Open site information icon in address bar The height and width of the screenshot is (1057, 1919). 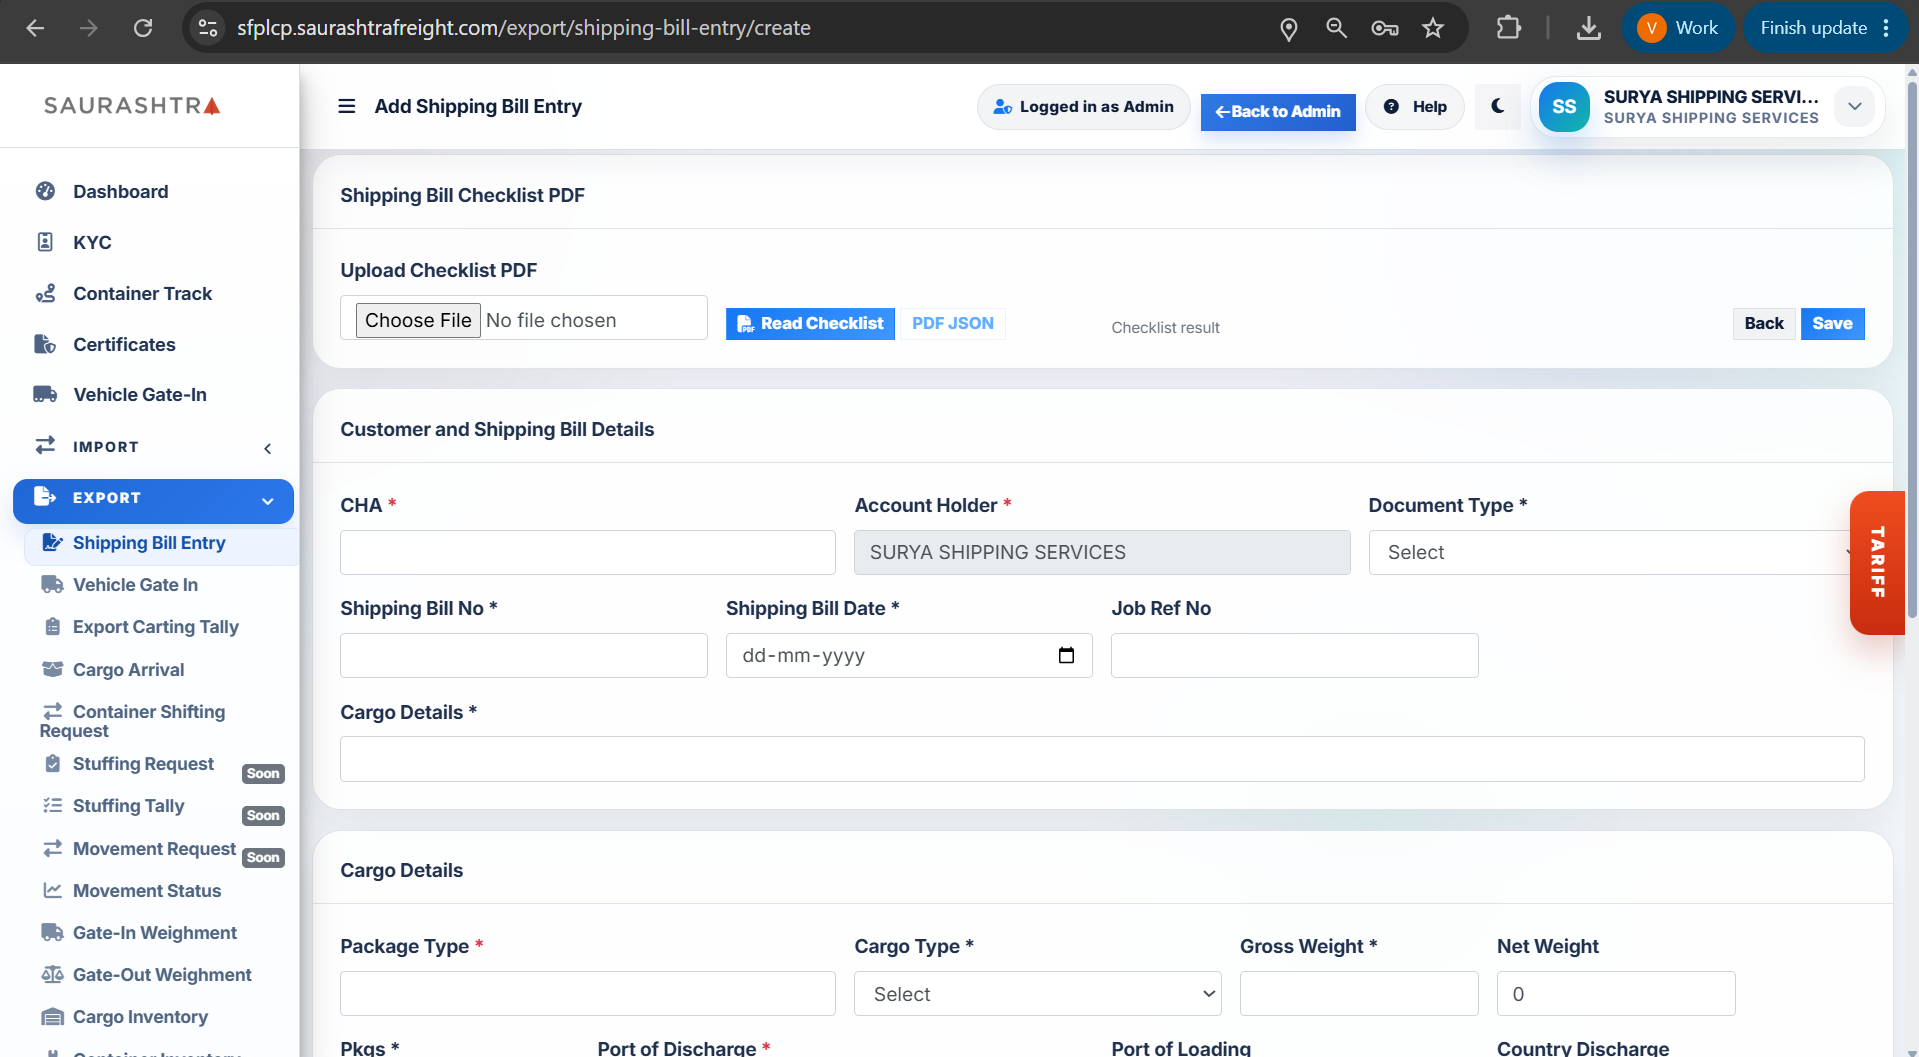click(208, 28)
